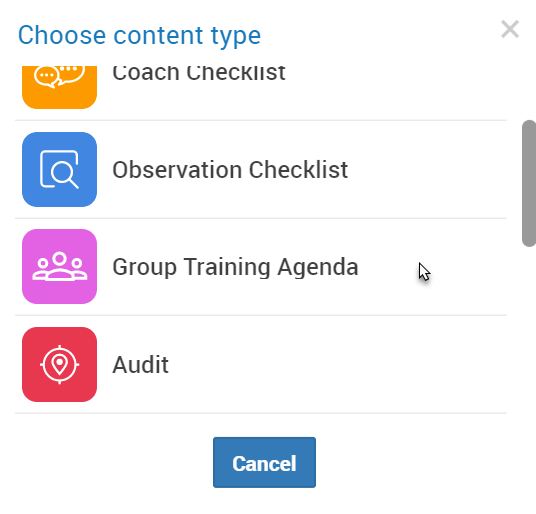Click the Cancel button

point(264,462)
